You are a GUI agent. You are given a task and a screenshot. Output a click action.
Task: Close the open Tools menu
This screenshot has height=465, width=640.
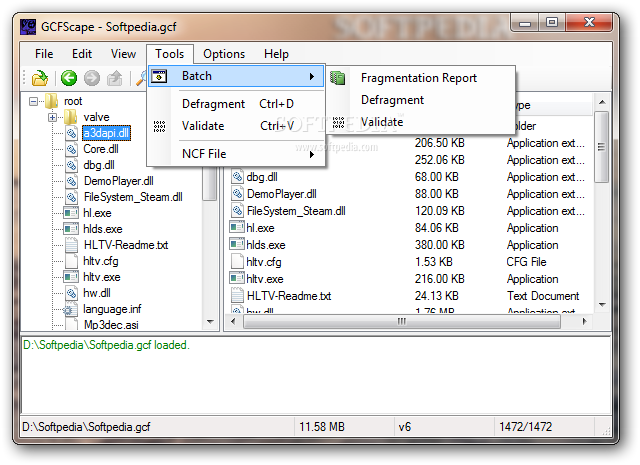click(x=170, y=54)
